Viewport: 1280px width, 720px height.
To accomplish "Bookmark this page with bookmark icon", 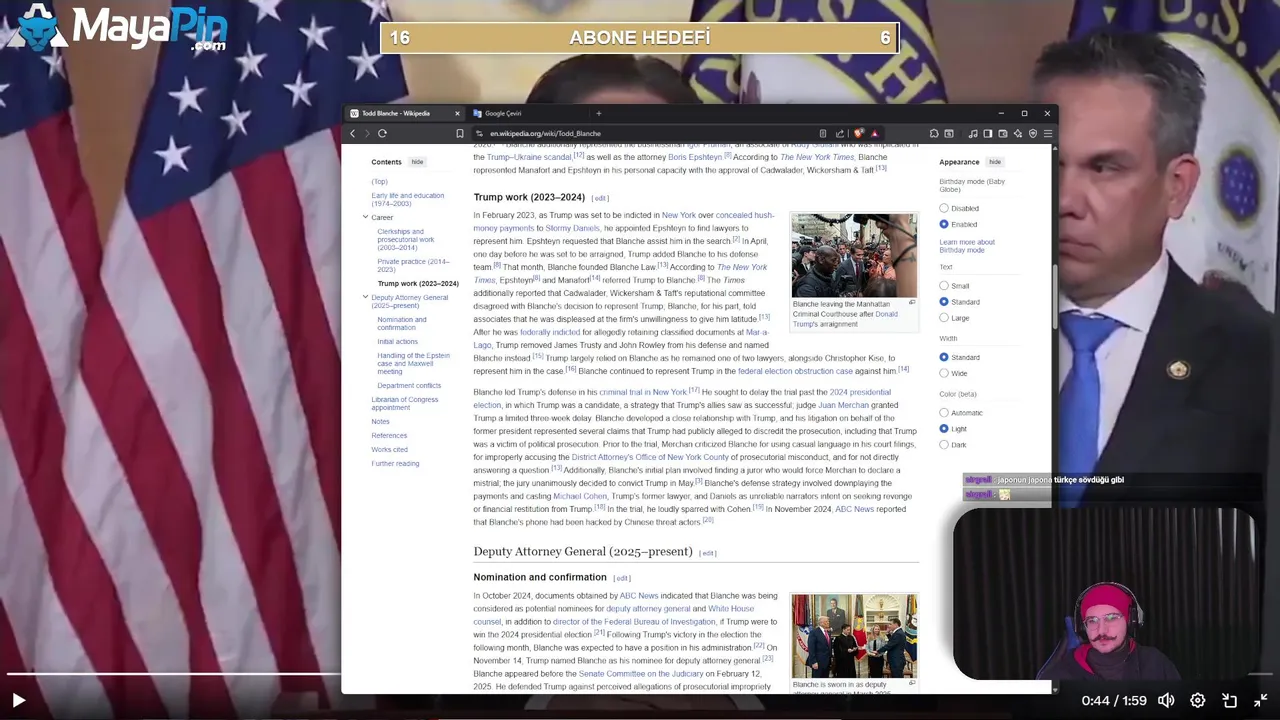I will [460, 133].
